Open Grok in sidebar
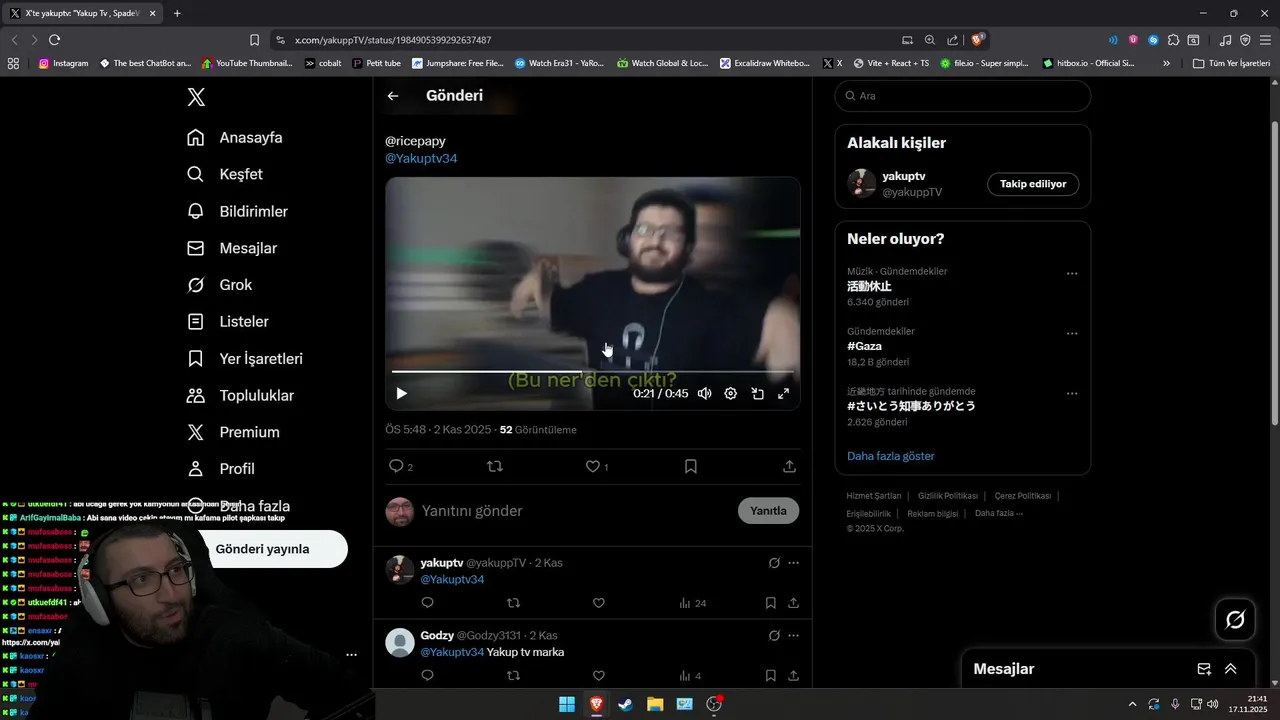The height and width of the screenshot is (720, 1280). (220, 285)
